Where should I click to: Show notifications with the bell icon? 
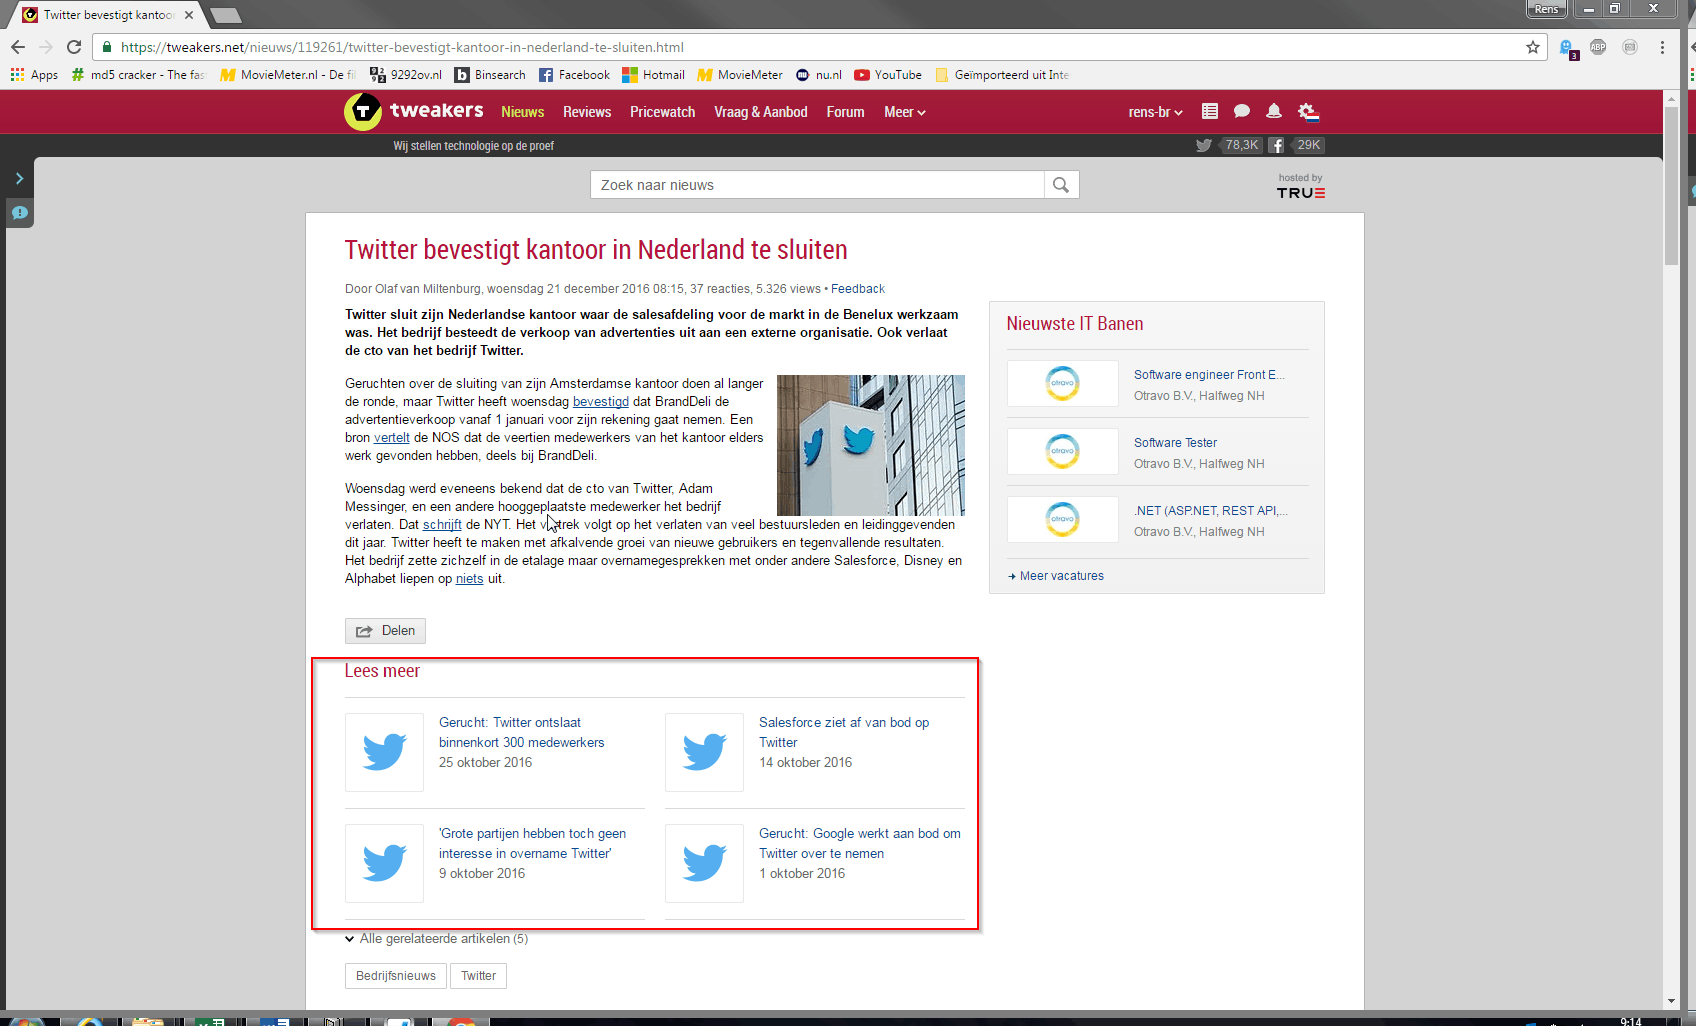(x=1274, y=111)
